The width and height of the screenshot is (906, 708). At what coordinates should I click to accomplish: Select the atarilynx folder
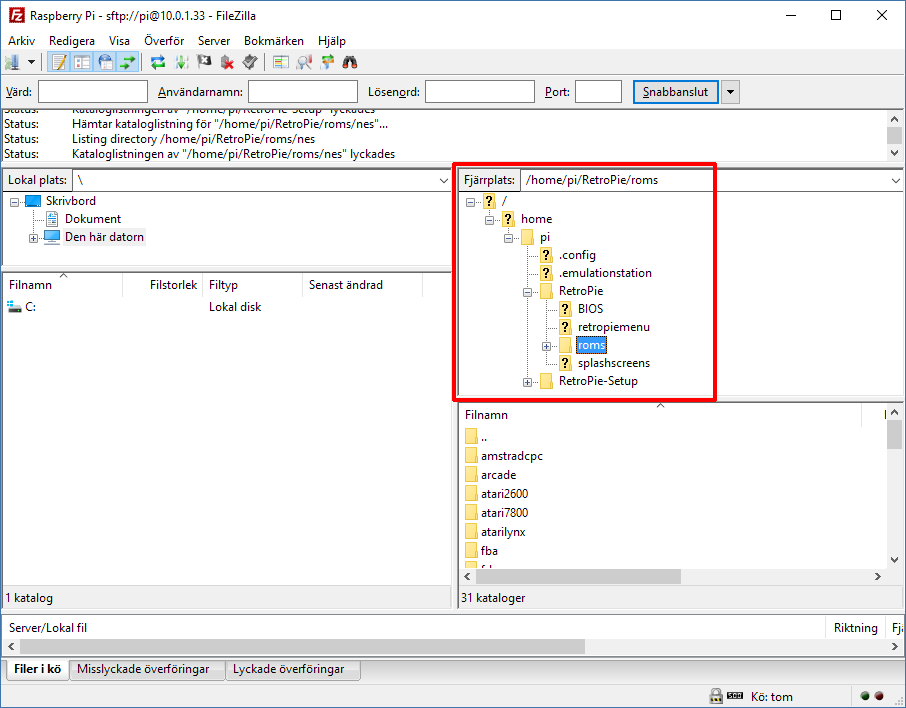(503, 532)
